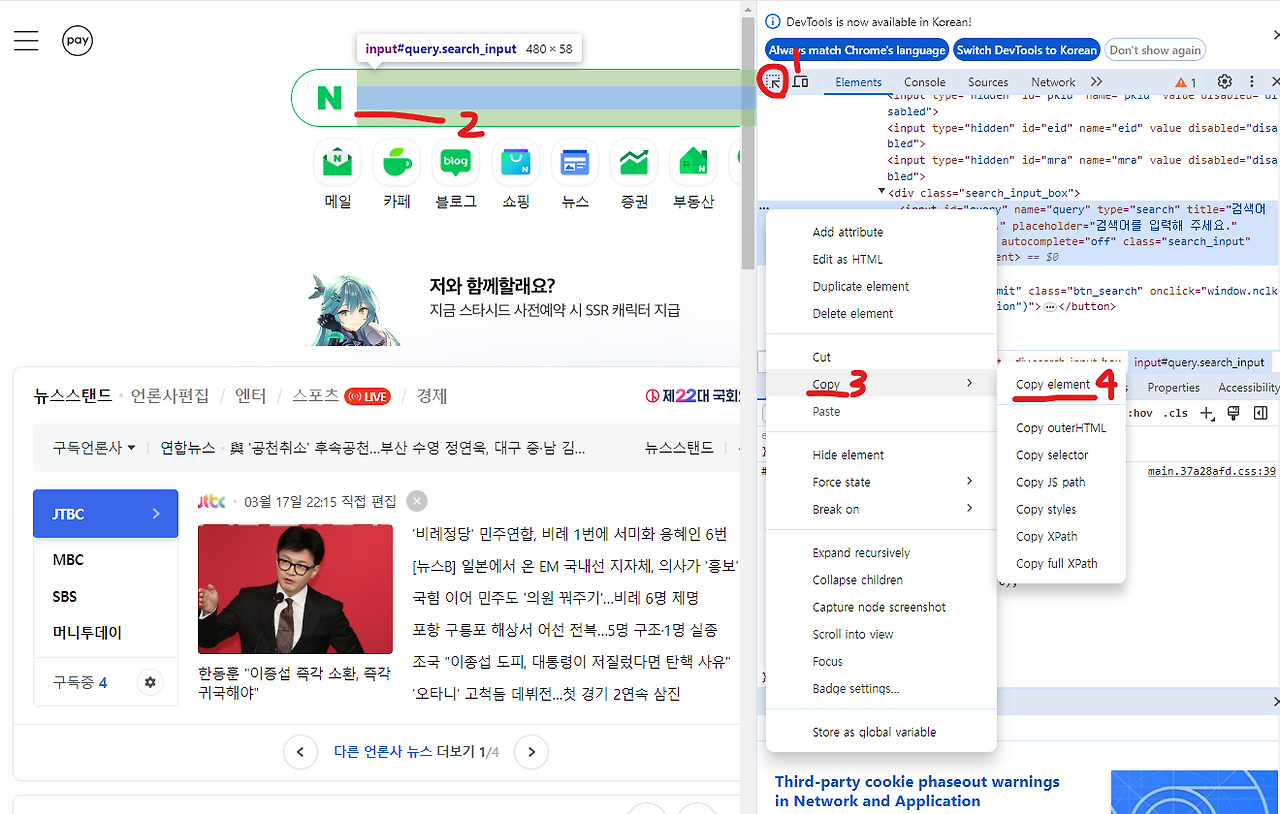This screenshot has width=1280, height=814.
Task: Click Switch DevTools to Korean button
Action: pos(1027,50)
